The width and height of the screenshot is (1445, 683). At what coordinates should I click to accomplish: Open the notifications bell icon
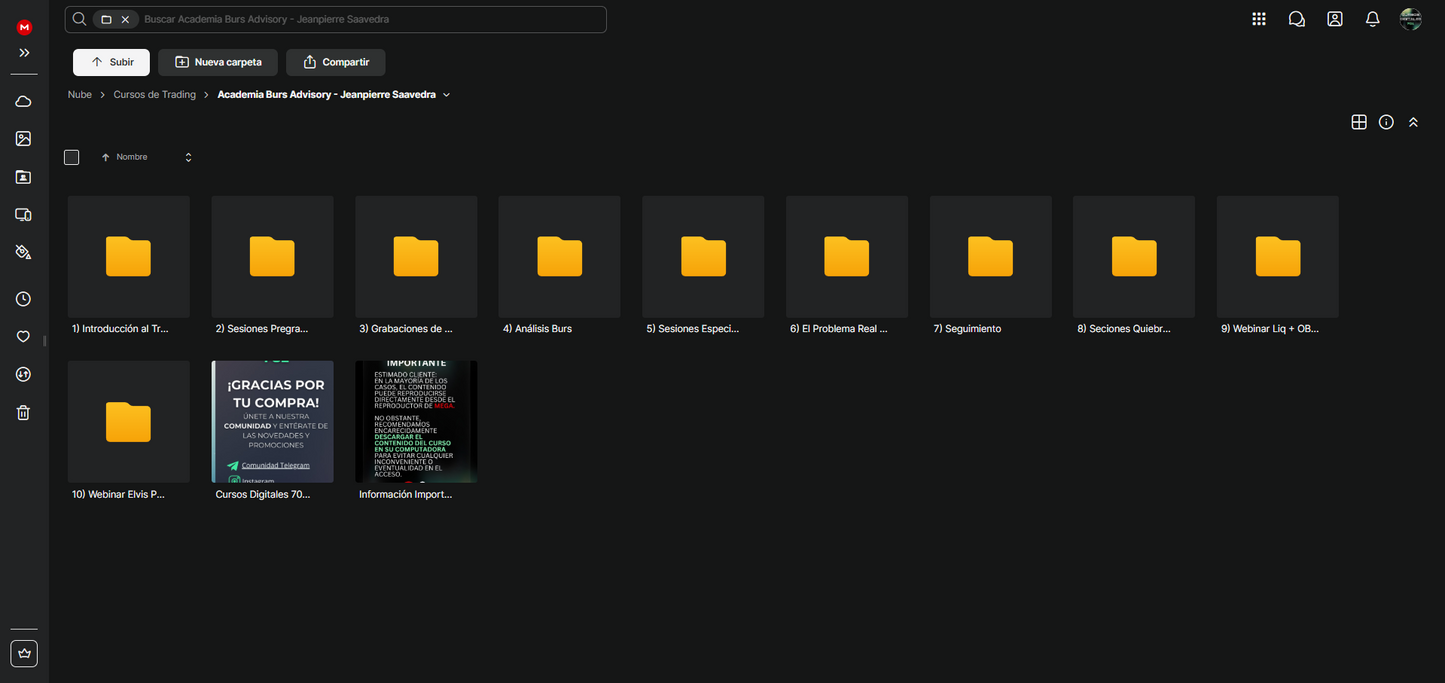(x=1373, y=19)
